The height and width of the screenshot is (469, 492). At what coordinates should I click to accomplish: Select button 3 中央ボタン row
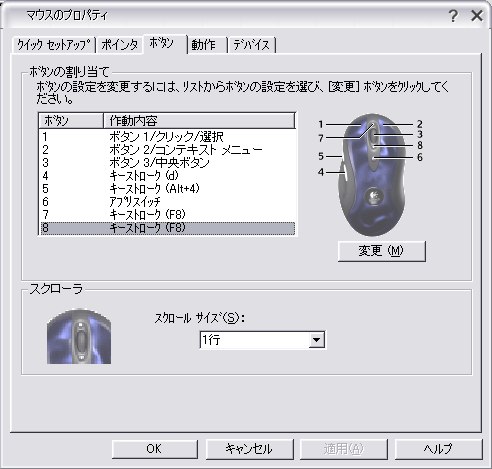[167, 163]
